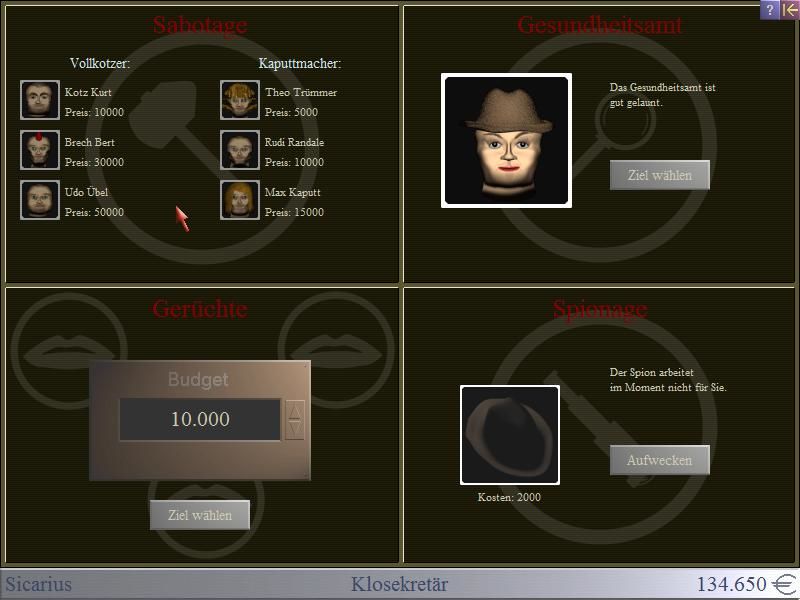Click the Preis: 15000 text

tap(294, 212)
